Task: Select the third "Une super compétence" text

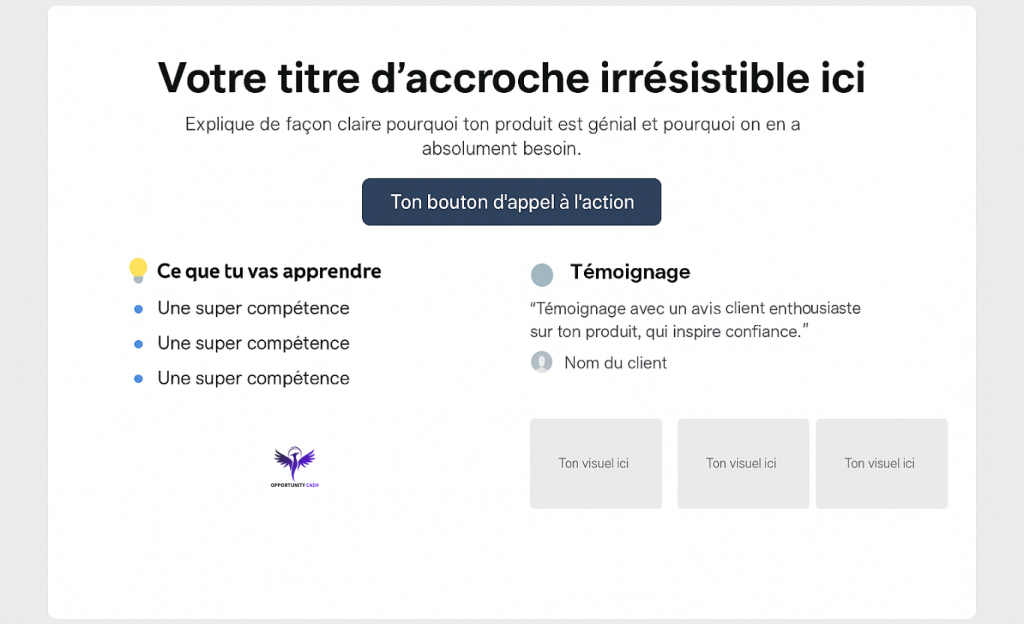Action: tap(253, 378)
